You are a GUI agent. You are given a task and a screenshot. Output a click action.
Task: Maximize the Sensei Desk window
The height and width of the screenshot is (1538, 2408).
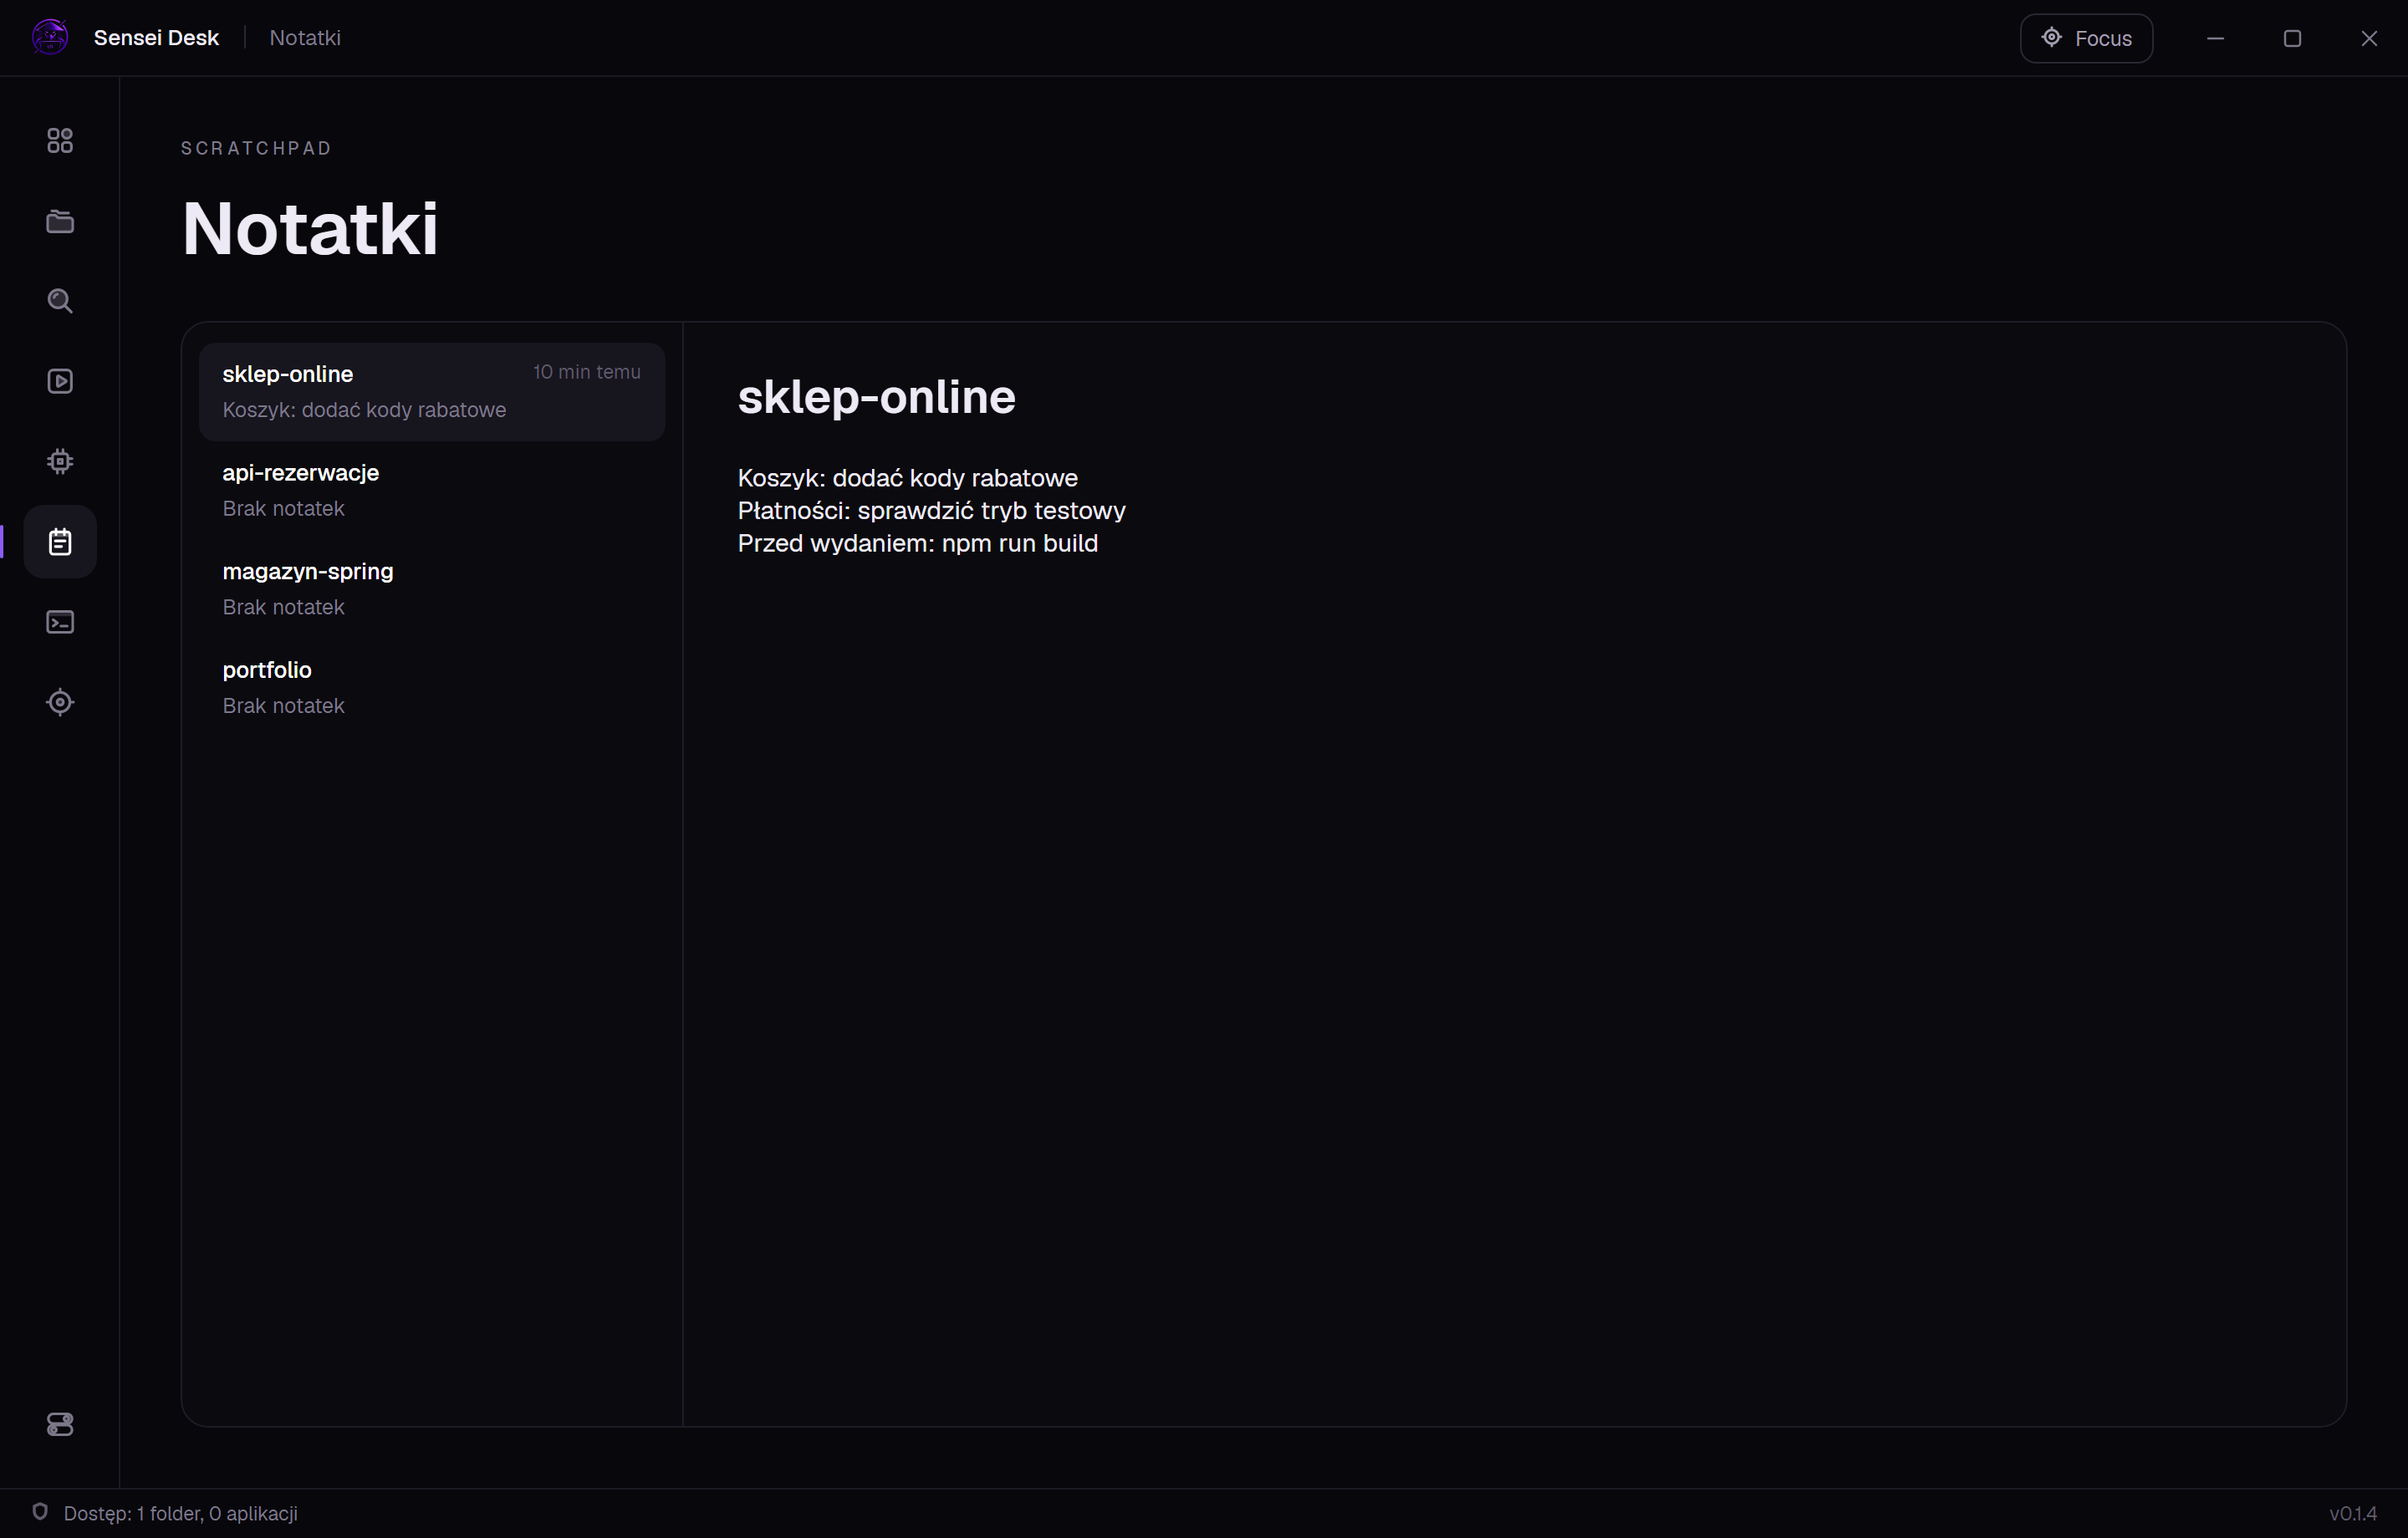click(x=2292, y=38)
